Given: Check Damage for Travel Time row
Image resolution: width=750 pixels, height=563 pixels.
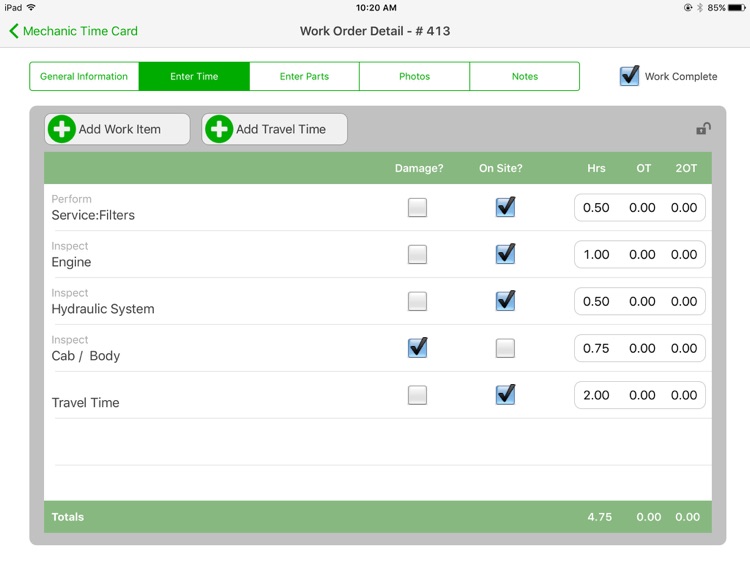Looking at the screenshot, I should 417,395.
